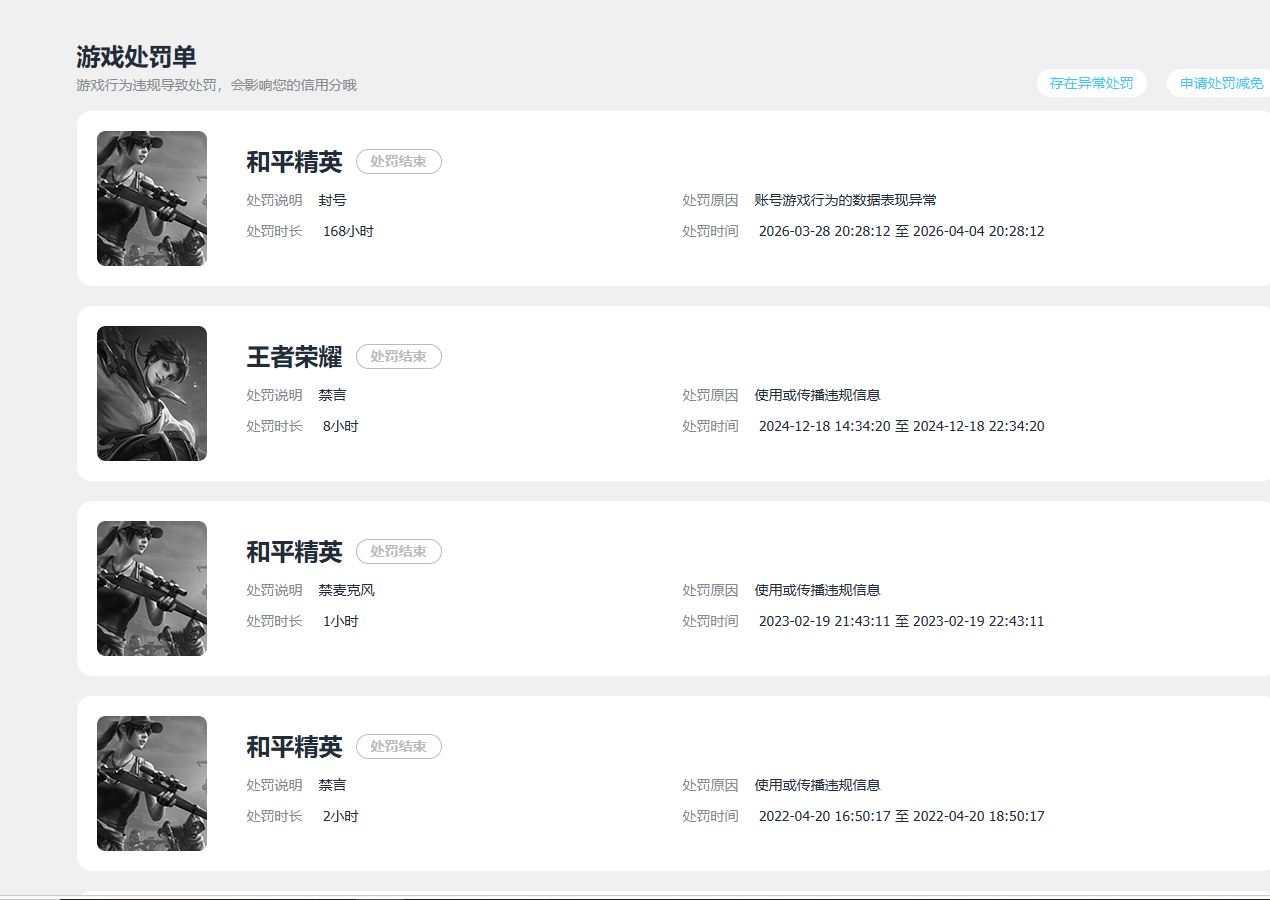
Task: Click the 168小时 duration value
Action: tap(348, 231)
